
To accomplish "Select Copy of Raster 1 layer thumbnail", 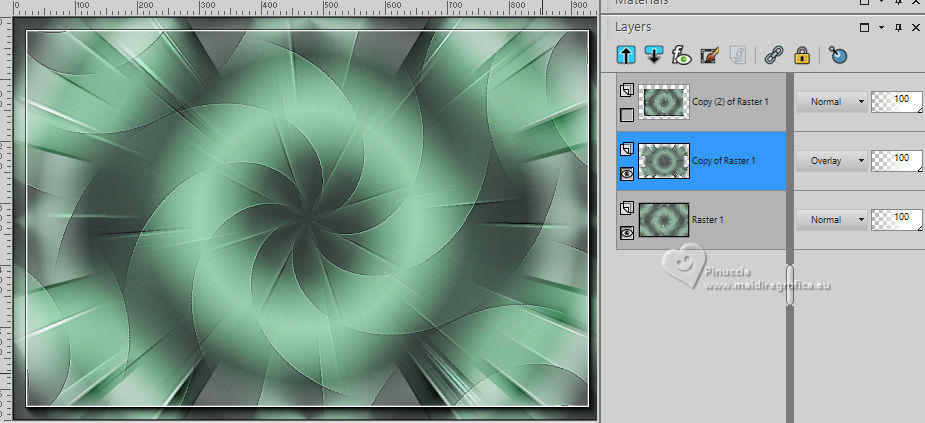I will click(x=664, y=161).
